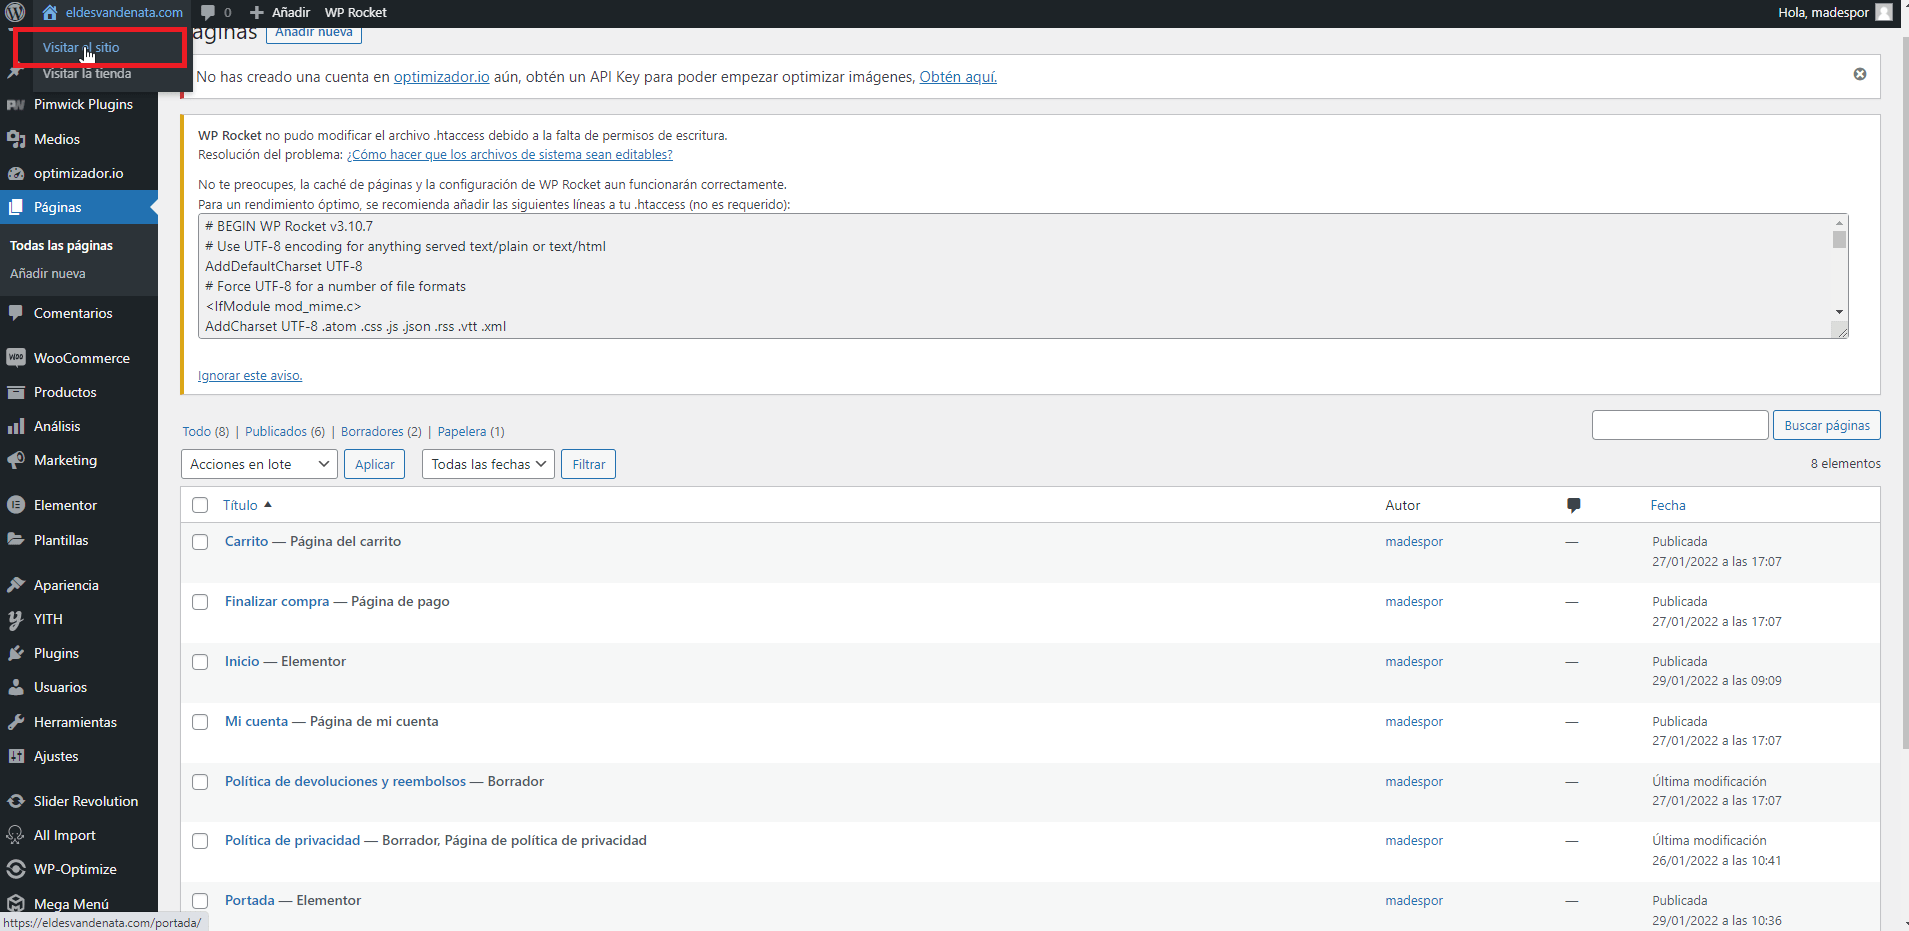Screen dimensions: 1909x931
Task: Click the Elementor circle icon
Action: click(16, 505)
